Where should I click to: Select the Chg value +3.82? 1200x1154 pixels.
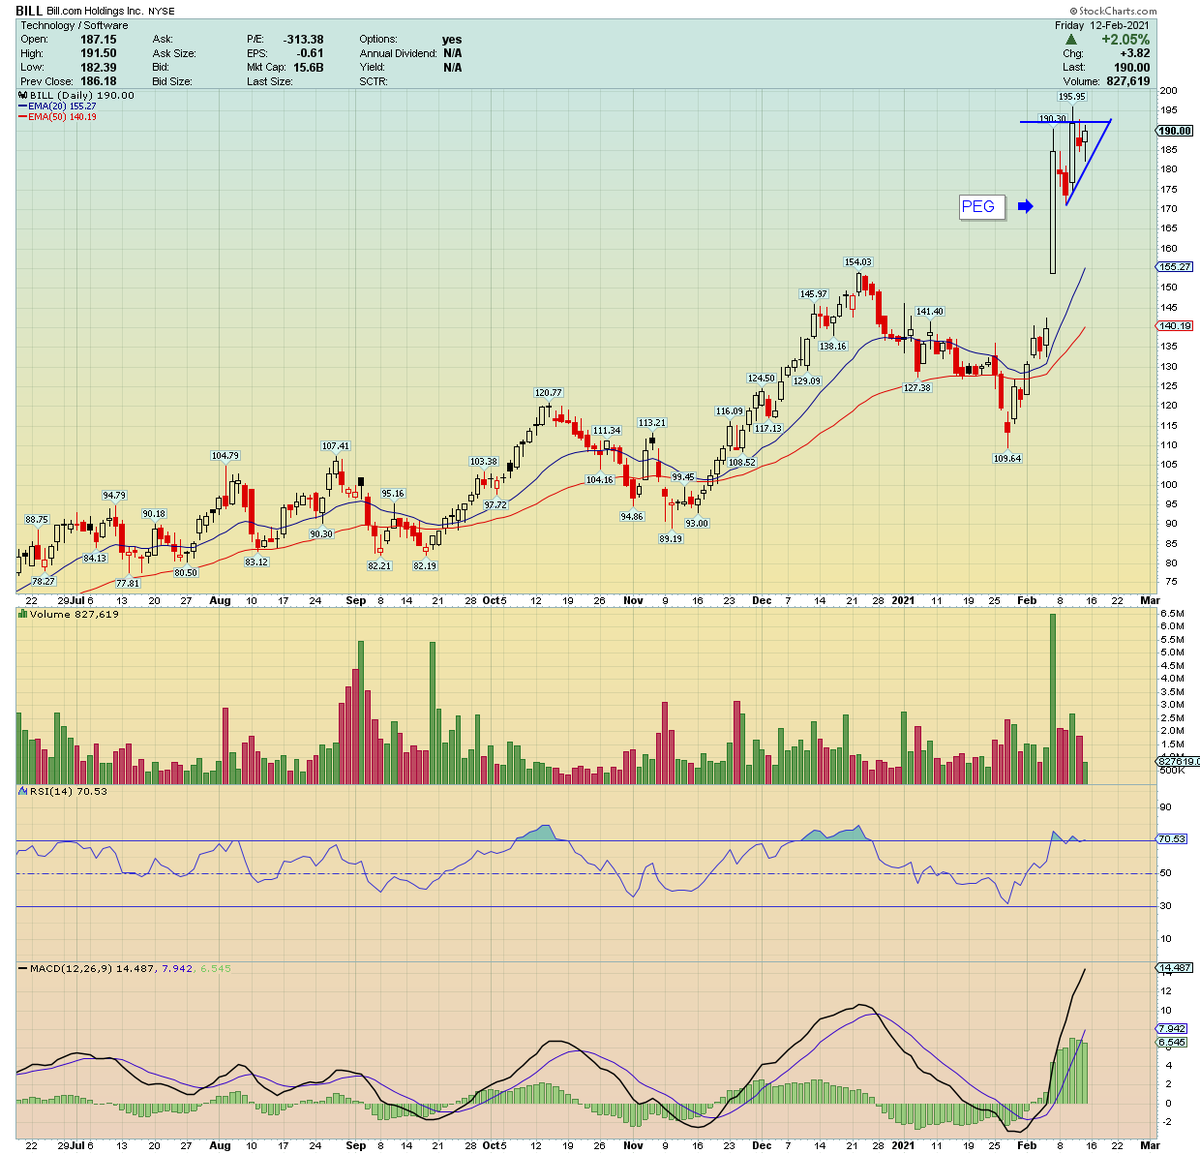click(x=1135, y=54)
